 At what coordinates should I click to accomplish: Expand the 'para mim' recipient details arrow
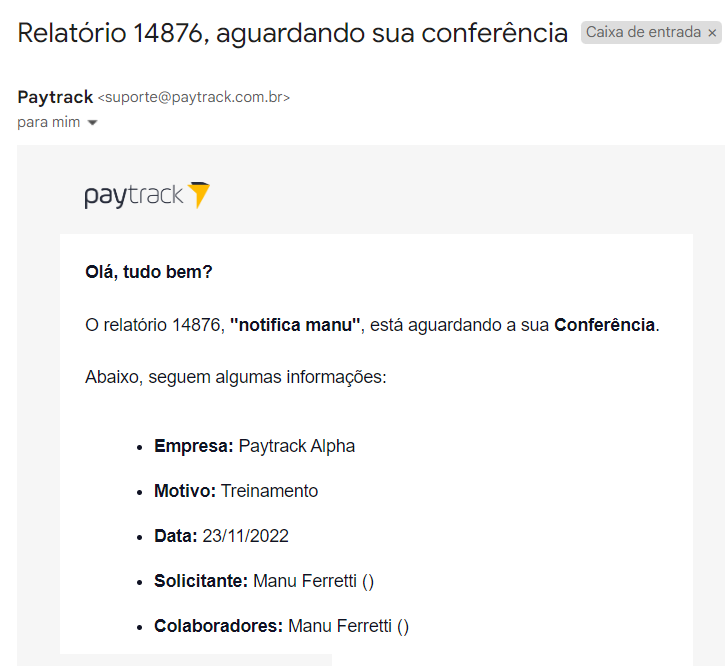[x=92, y=123]
